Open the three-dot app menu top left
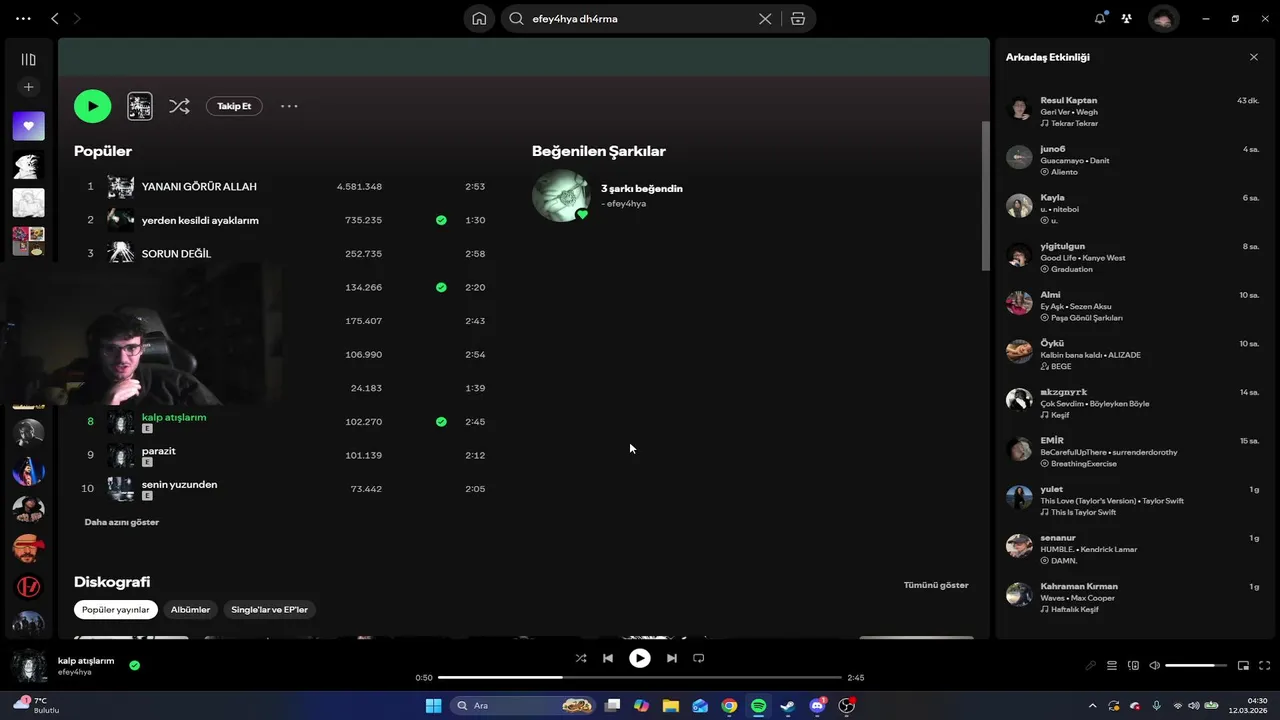 coord(23,18)
